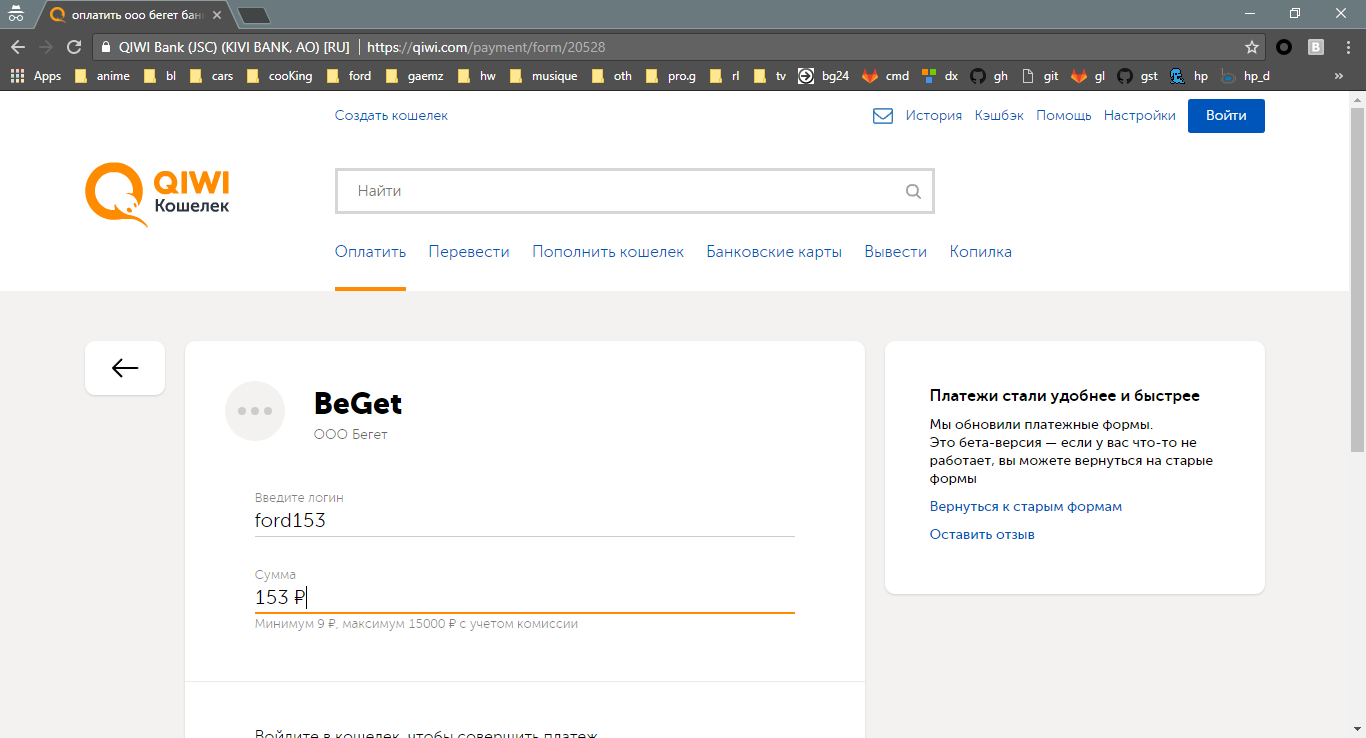Click the login field with ford153
Image resolution: width=1366 pixels, height=738 pixels.
coord(525,521)
